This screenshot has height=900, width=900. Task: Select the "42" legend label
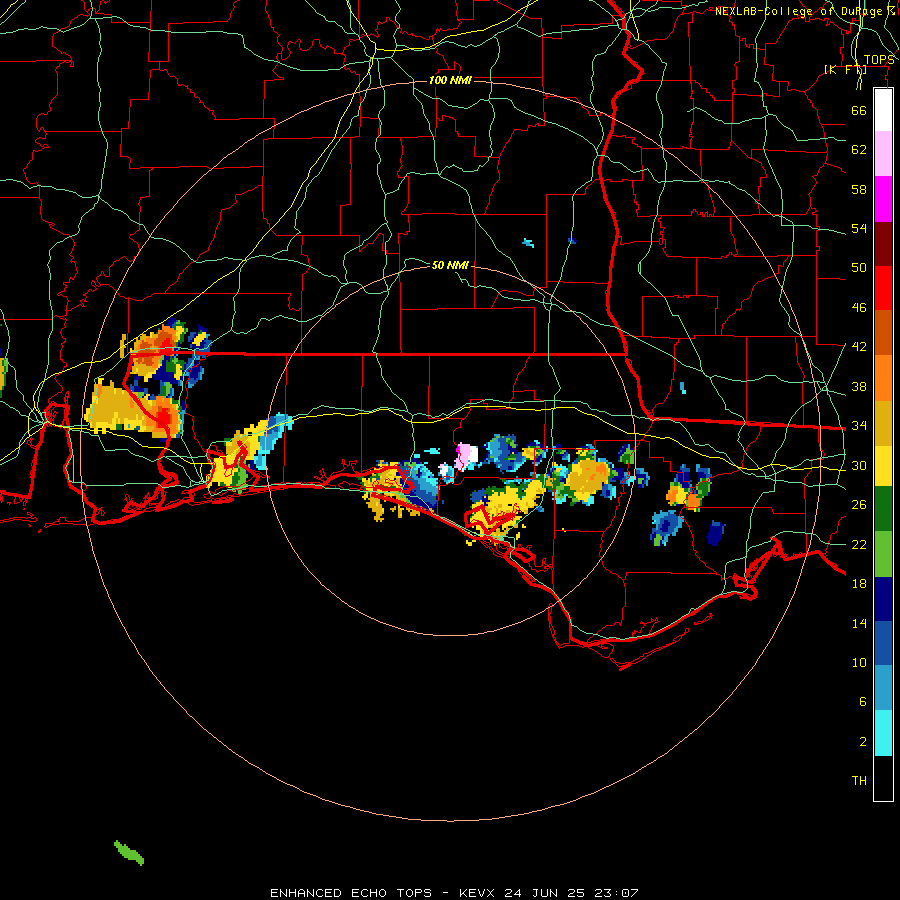point(859,346)
